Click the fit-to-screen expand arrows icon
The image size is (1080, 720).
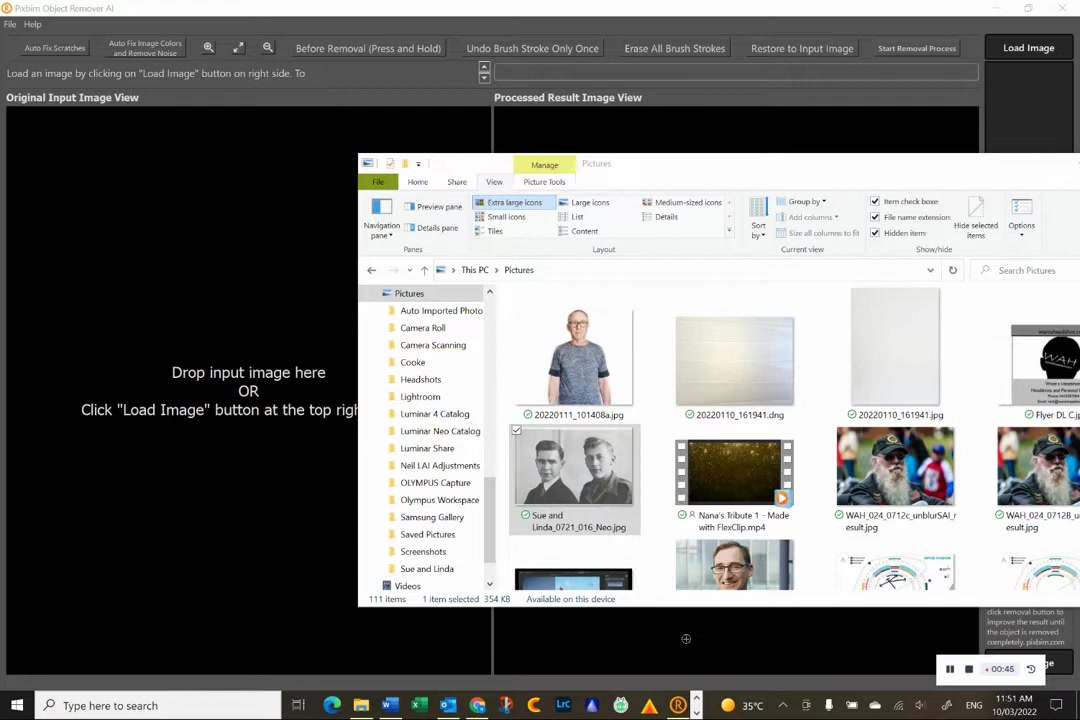coord(238,48)
